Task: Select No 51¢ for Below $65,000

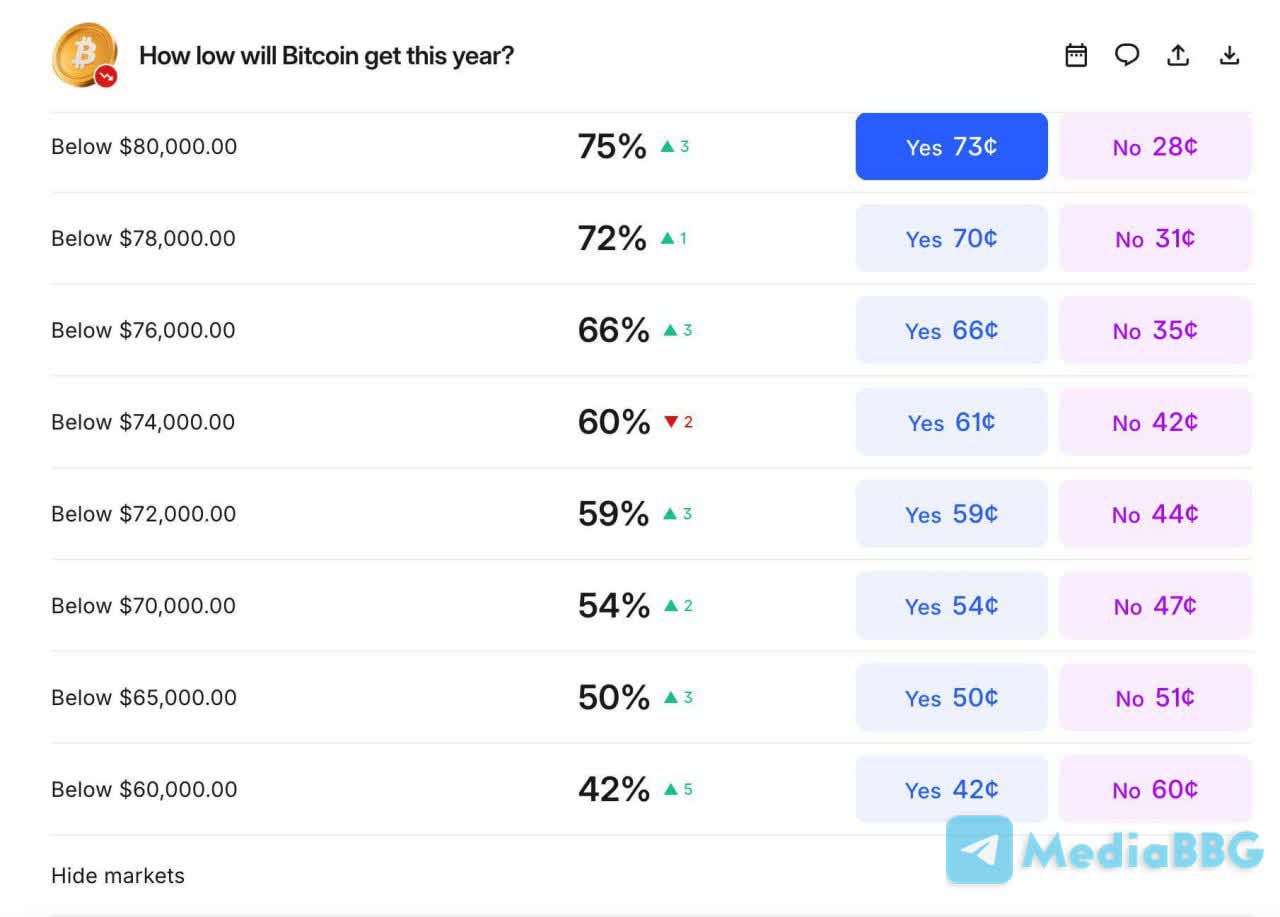Action: coord(1155,698)
